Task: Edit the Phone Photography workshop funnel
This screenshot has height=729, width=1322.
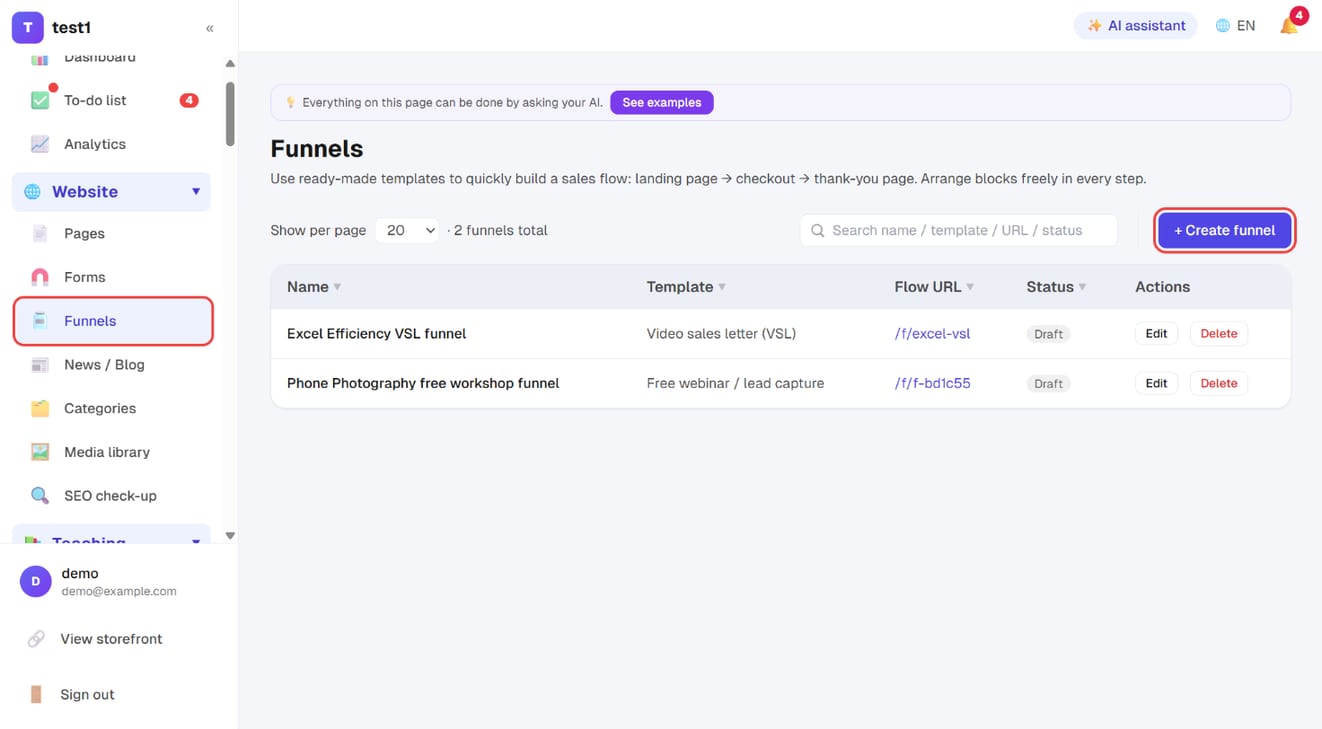Action: [1156, 383]
